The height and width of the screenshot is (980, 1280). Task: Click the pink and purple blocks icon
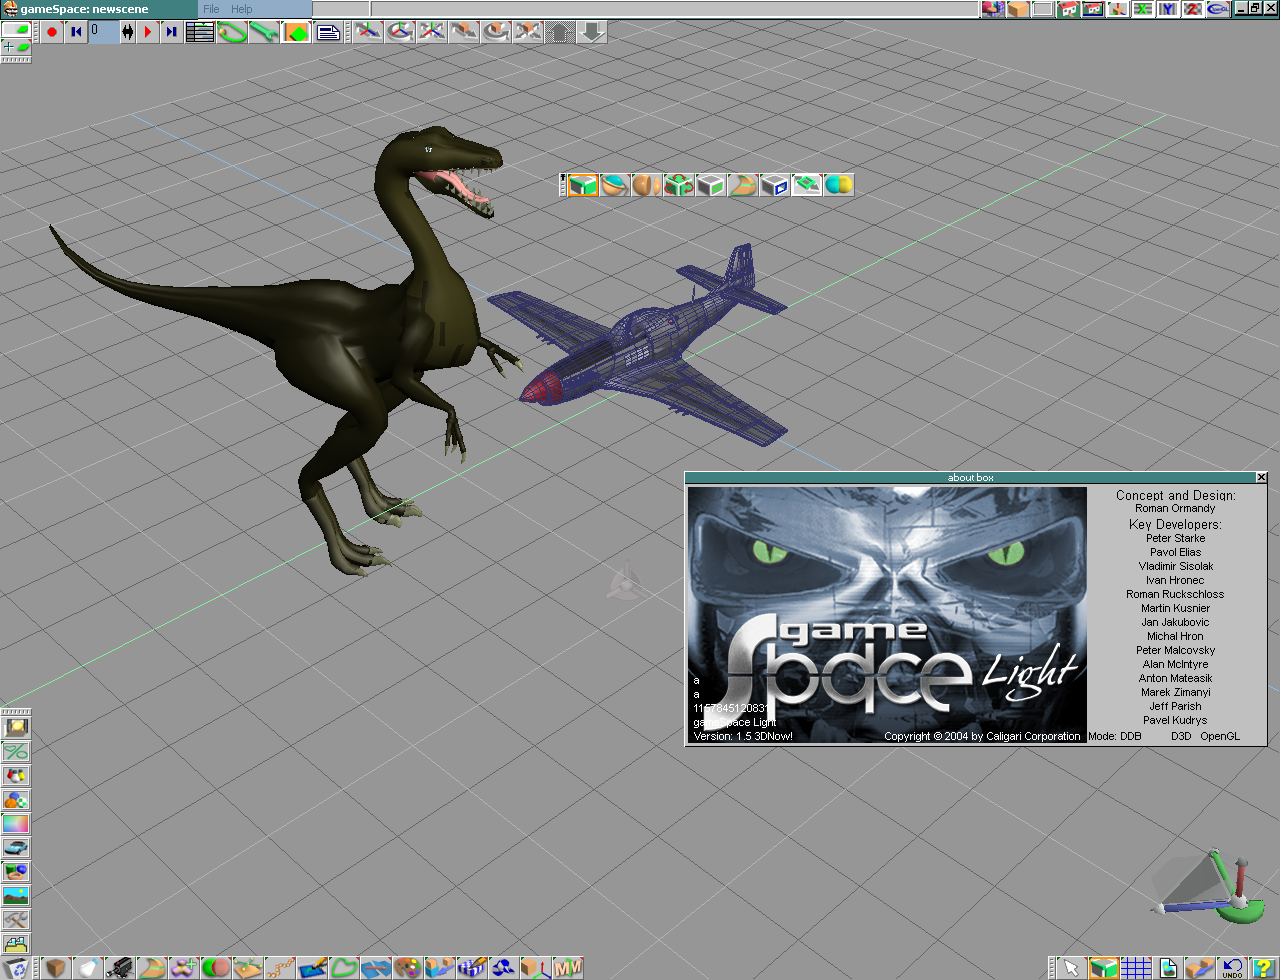click(993, 9)
